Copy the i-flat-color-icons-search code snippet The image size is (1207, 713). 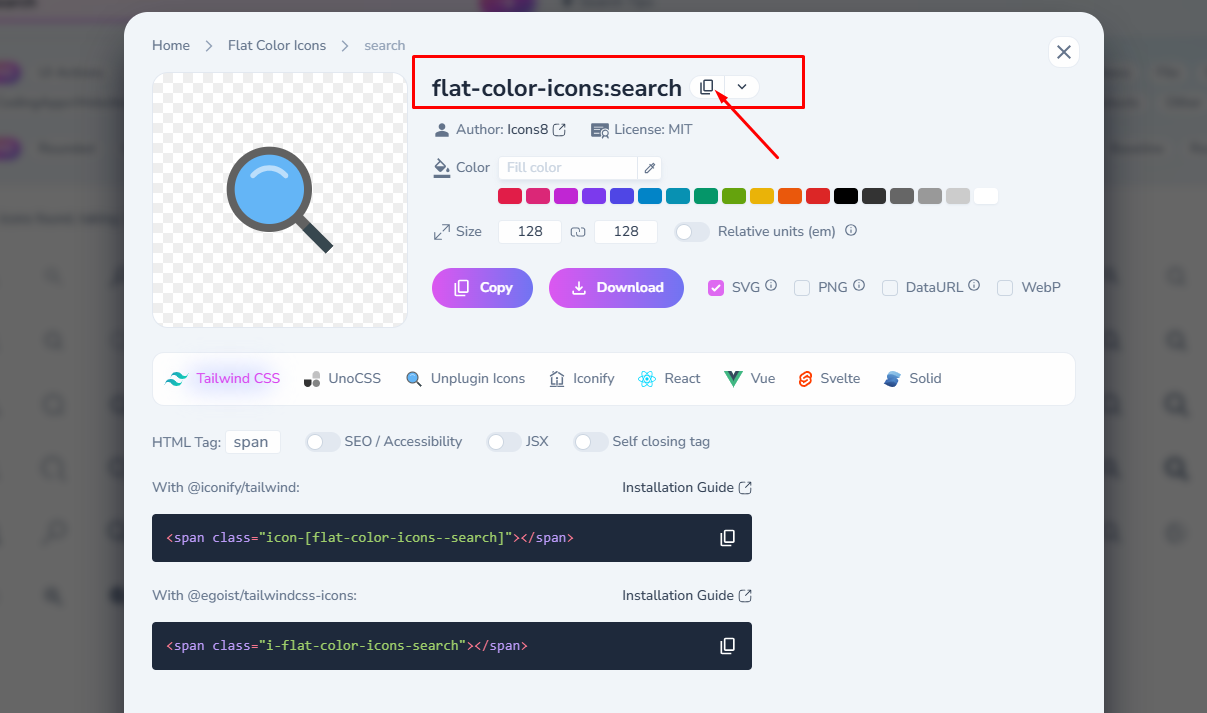pos(728,646)
